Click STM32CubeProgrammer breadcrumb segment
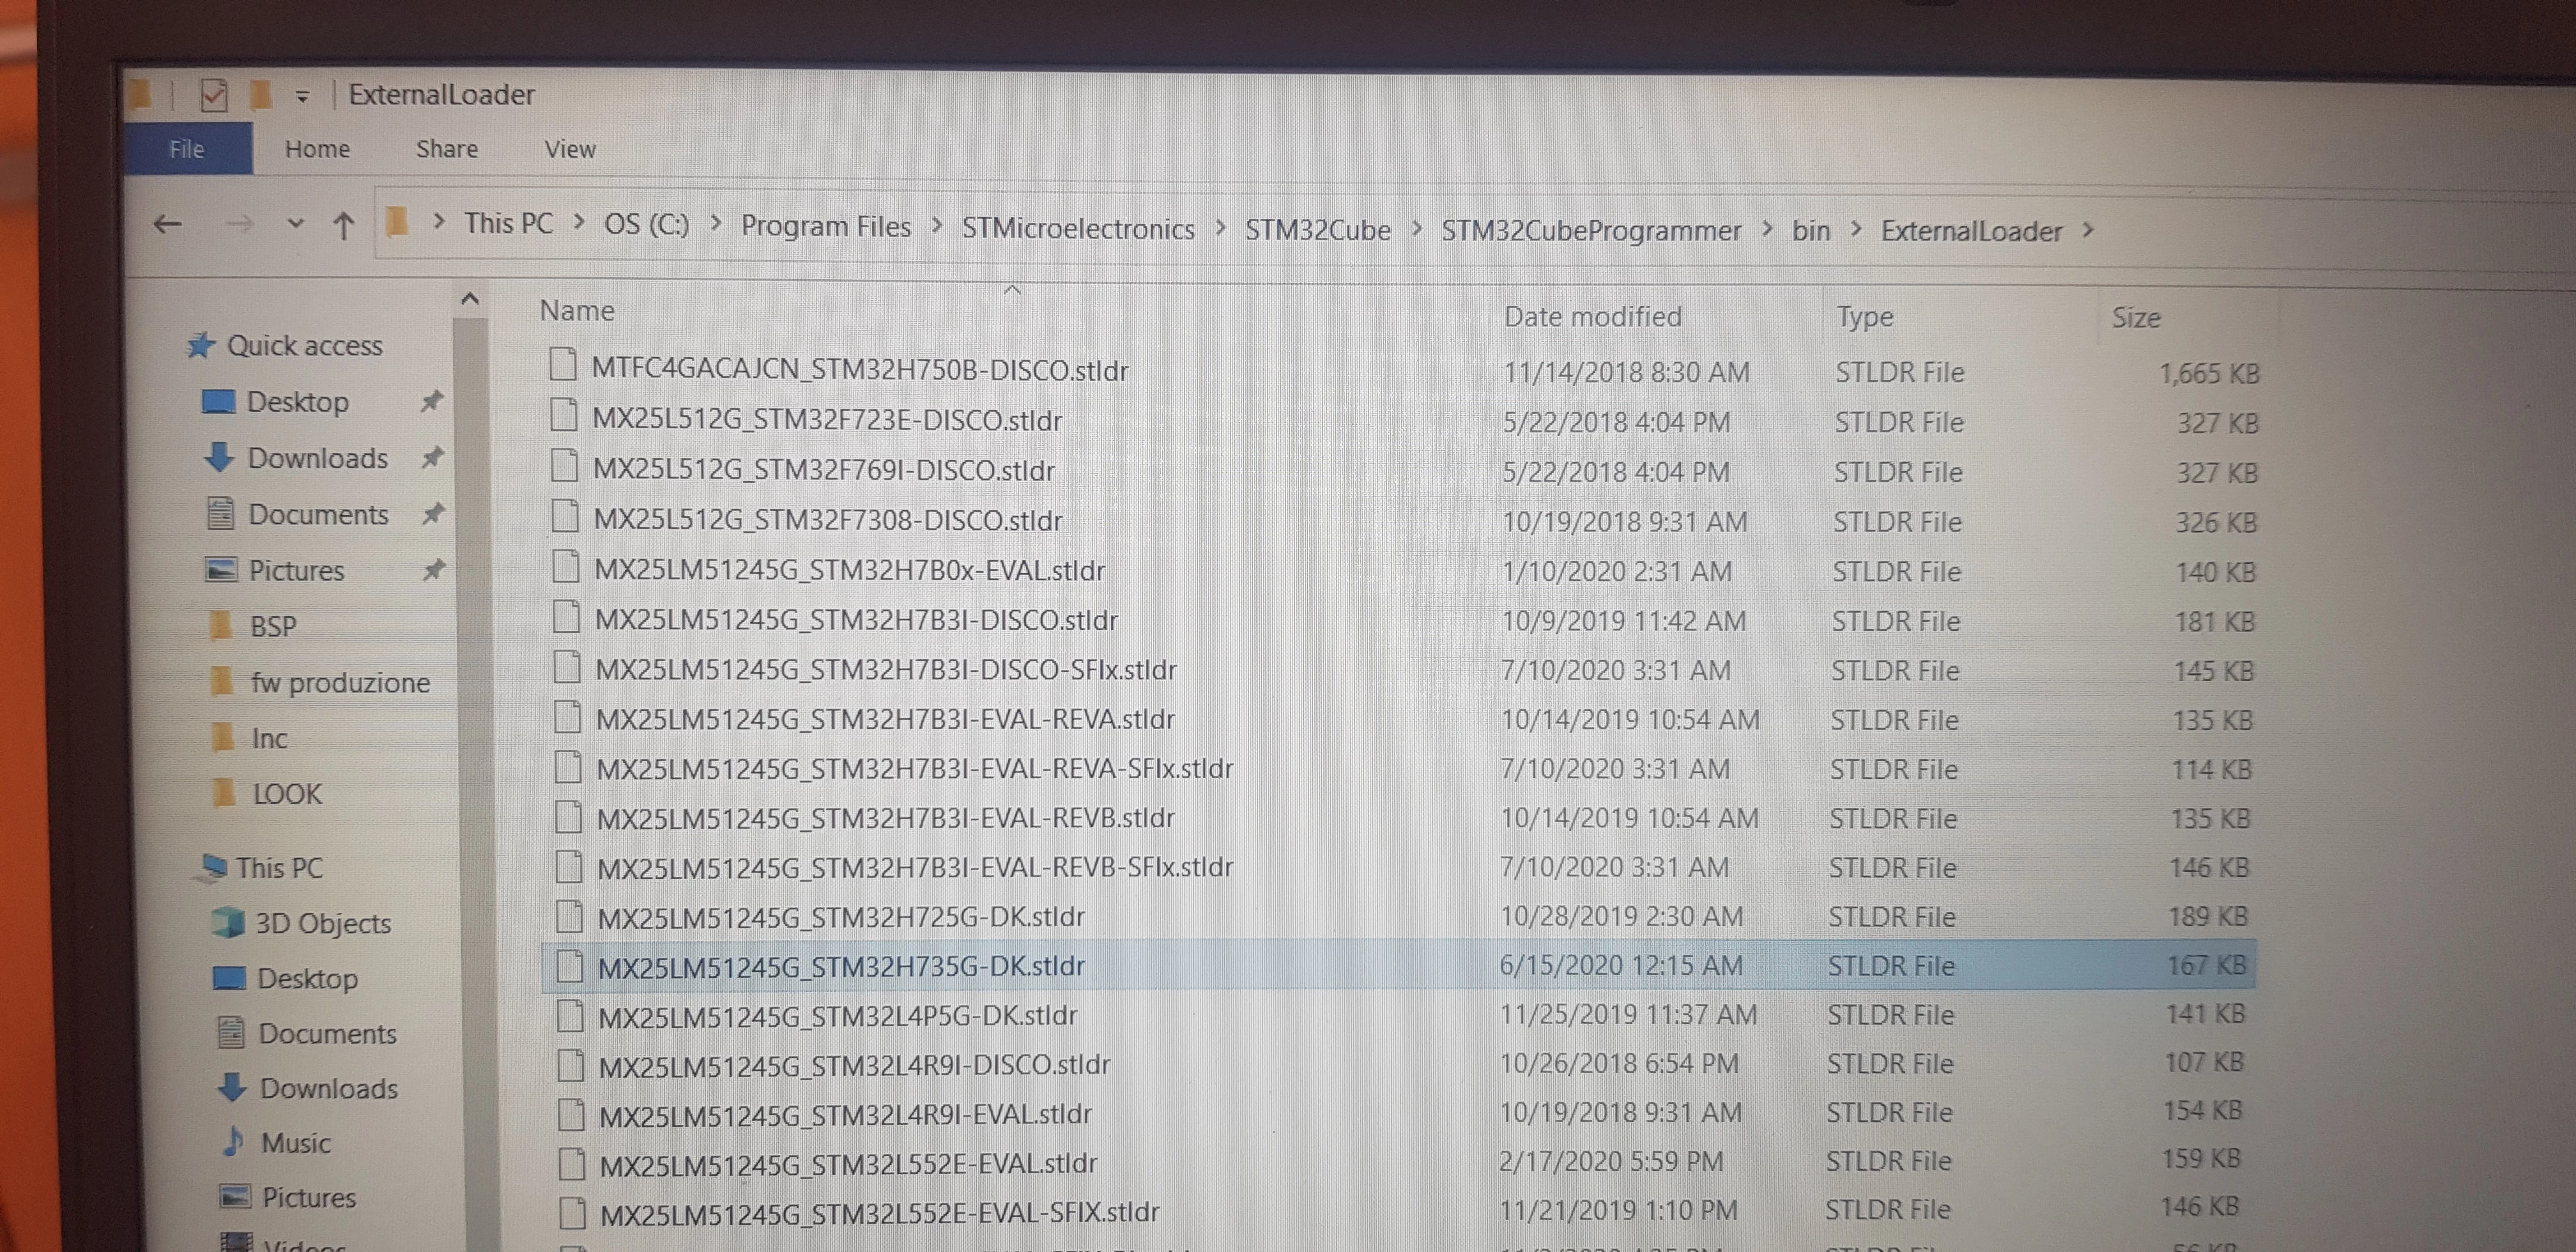Viewport: 2576px width, 1252px height. coord(1590,231)
